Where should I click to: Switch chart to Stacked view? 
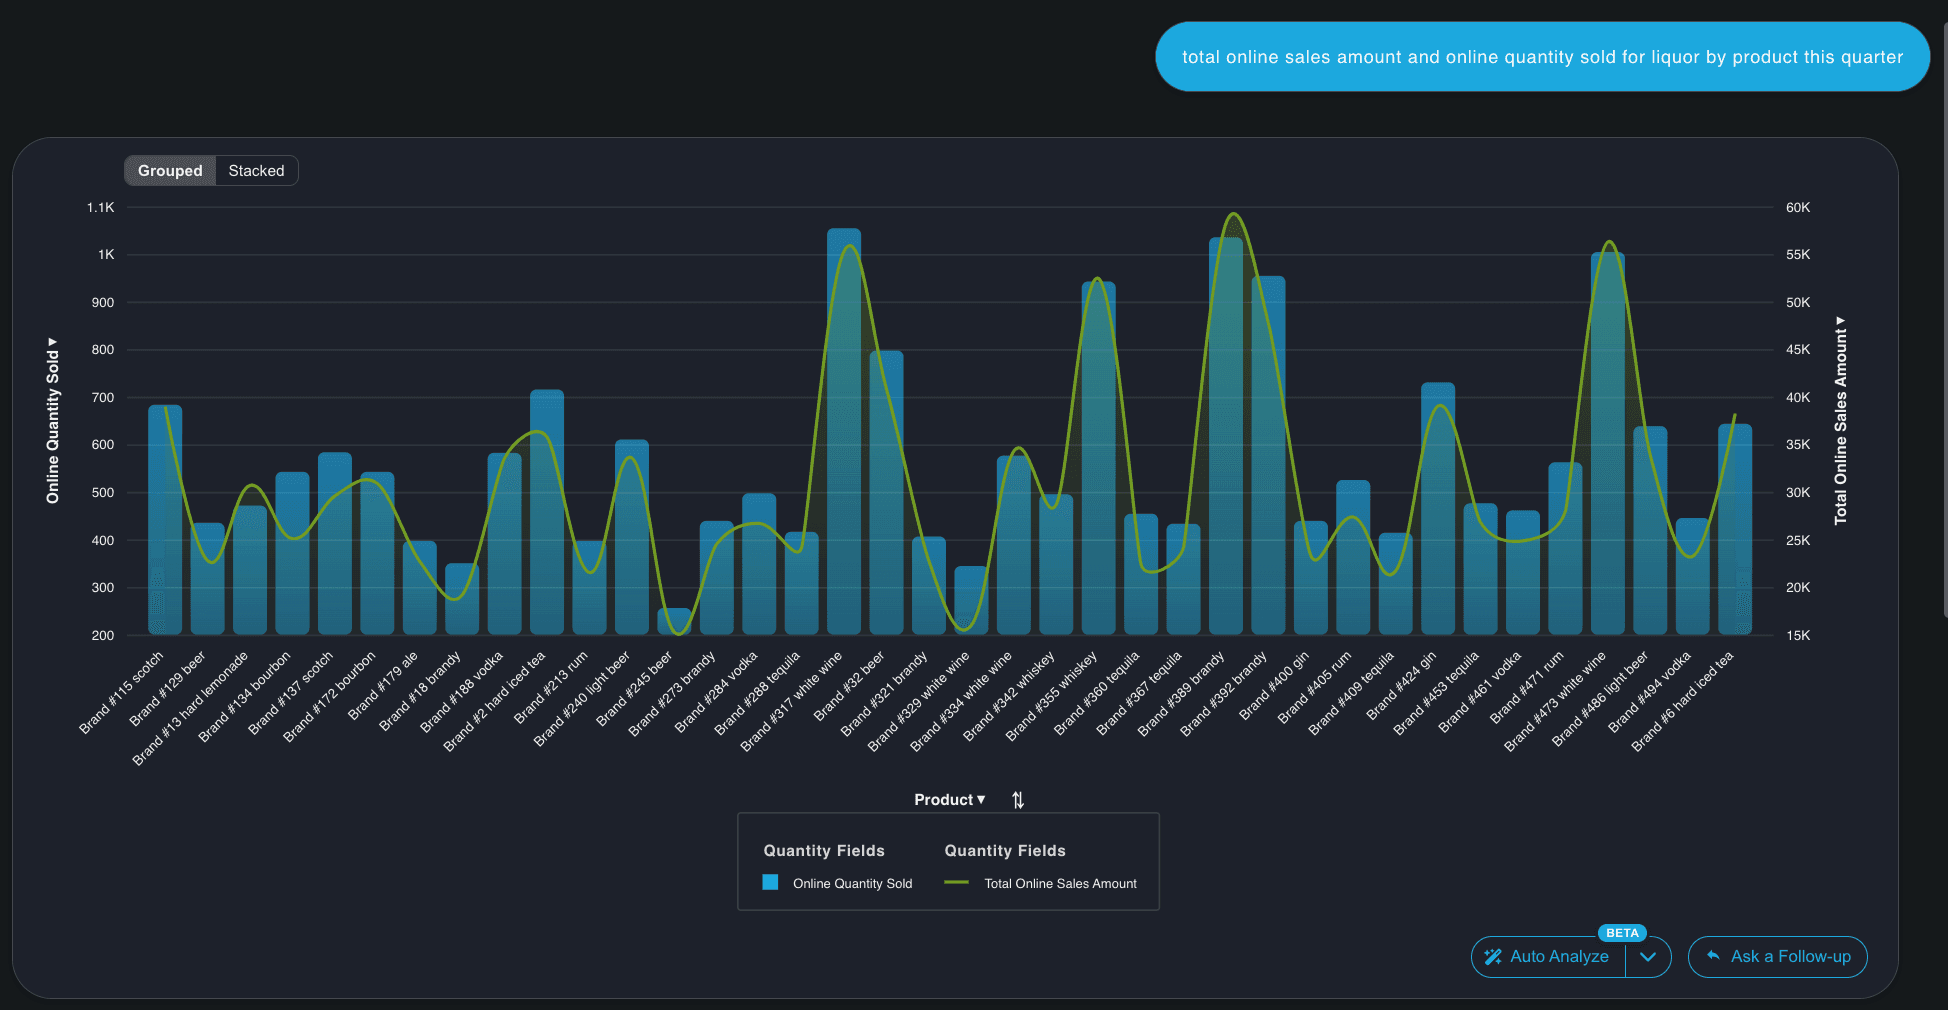pyautogui.click(x=256, y=171)
